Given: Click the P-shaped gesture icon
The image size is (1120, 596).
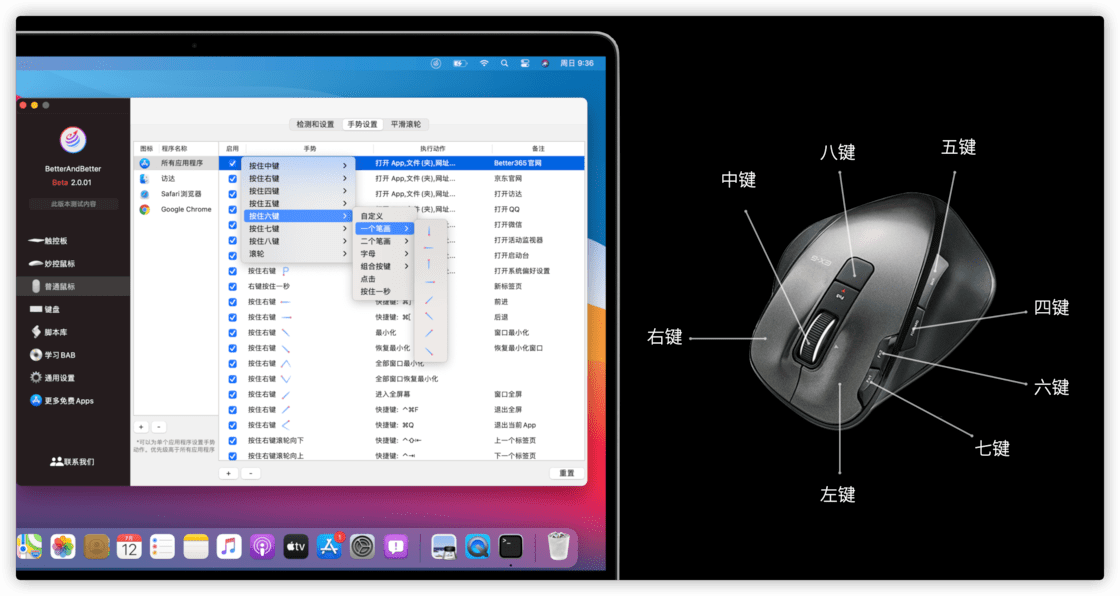Looking at the screenshot, I should click(x=286, y=271).
